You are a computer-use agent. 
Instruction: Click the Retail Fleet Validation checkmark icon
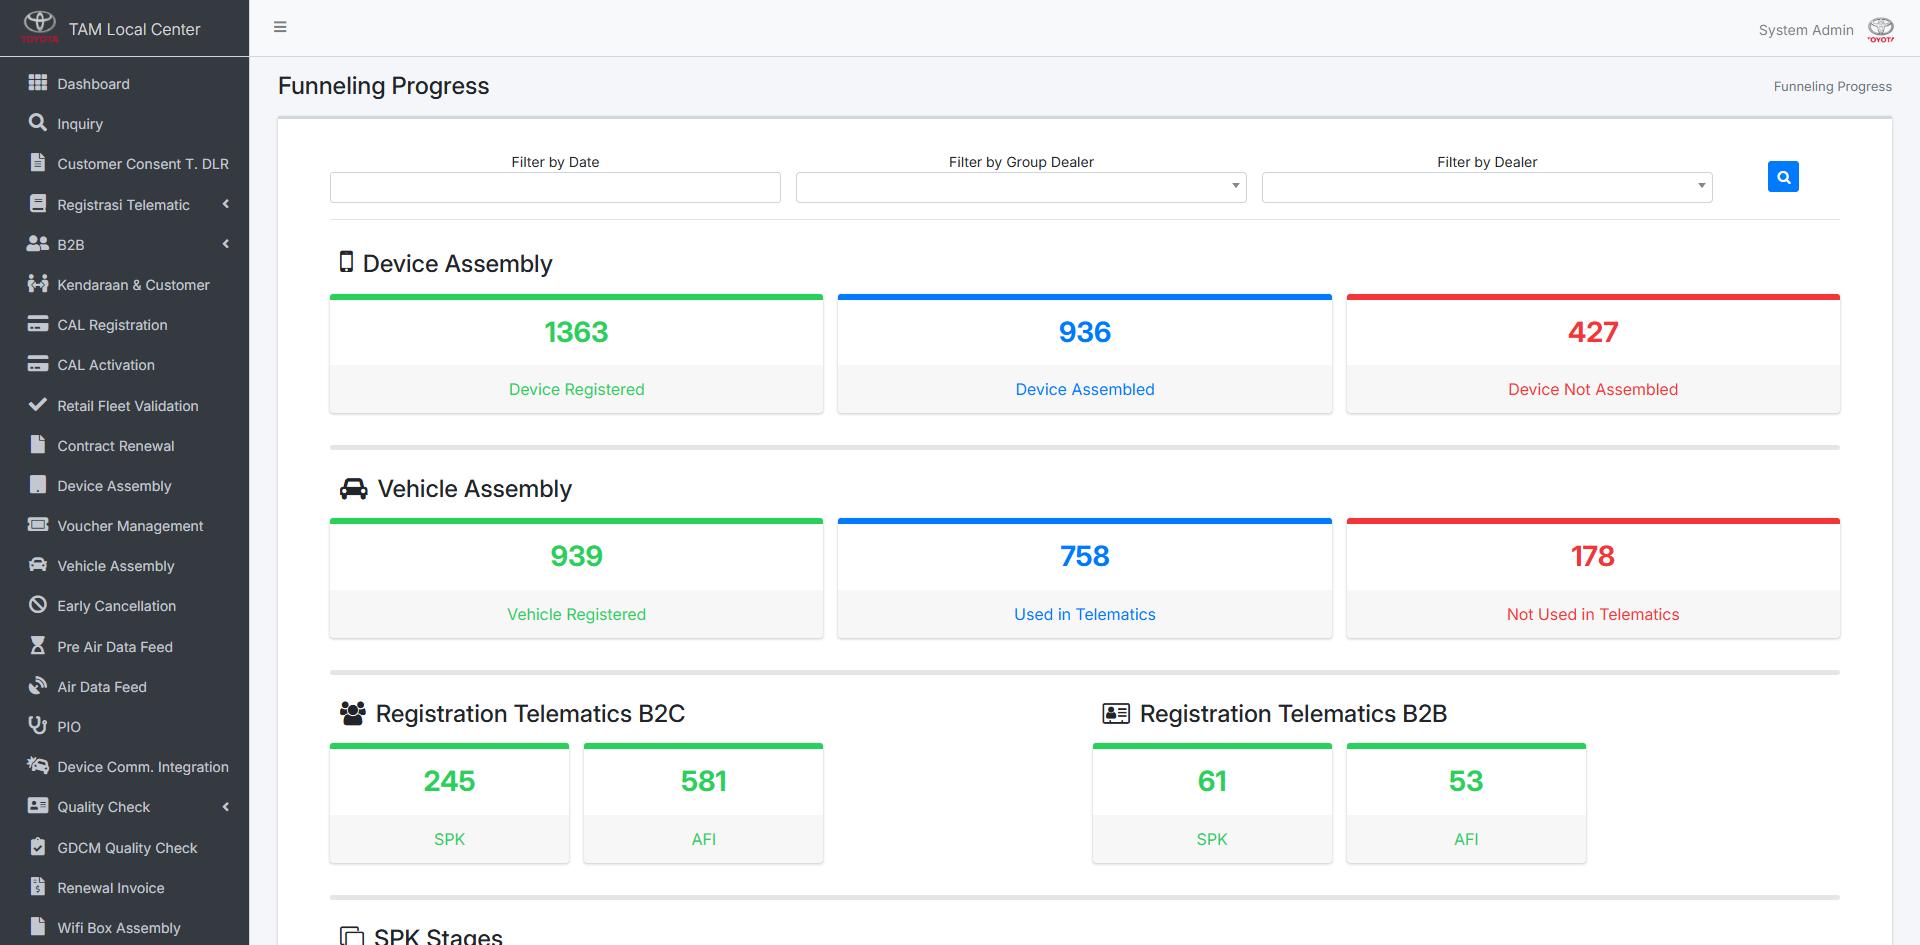point(38,405)
